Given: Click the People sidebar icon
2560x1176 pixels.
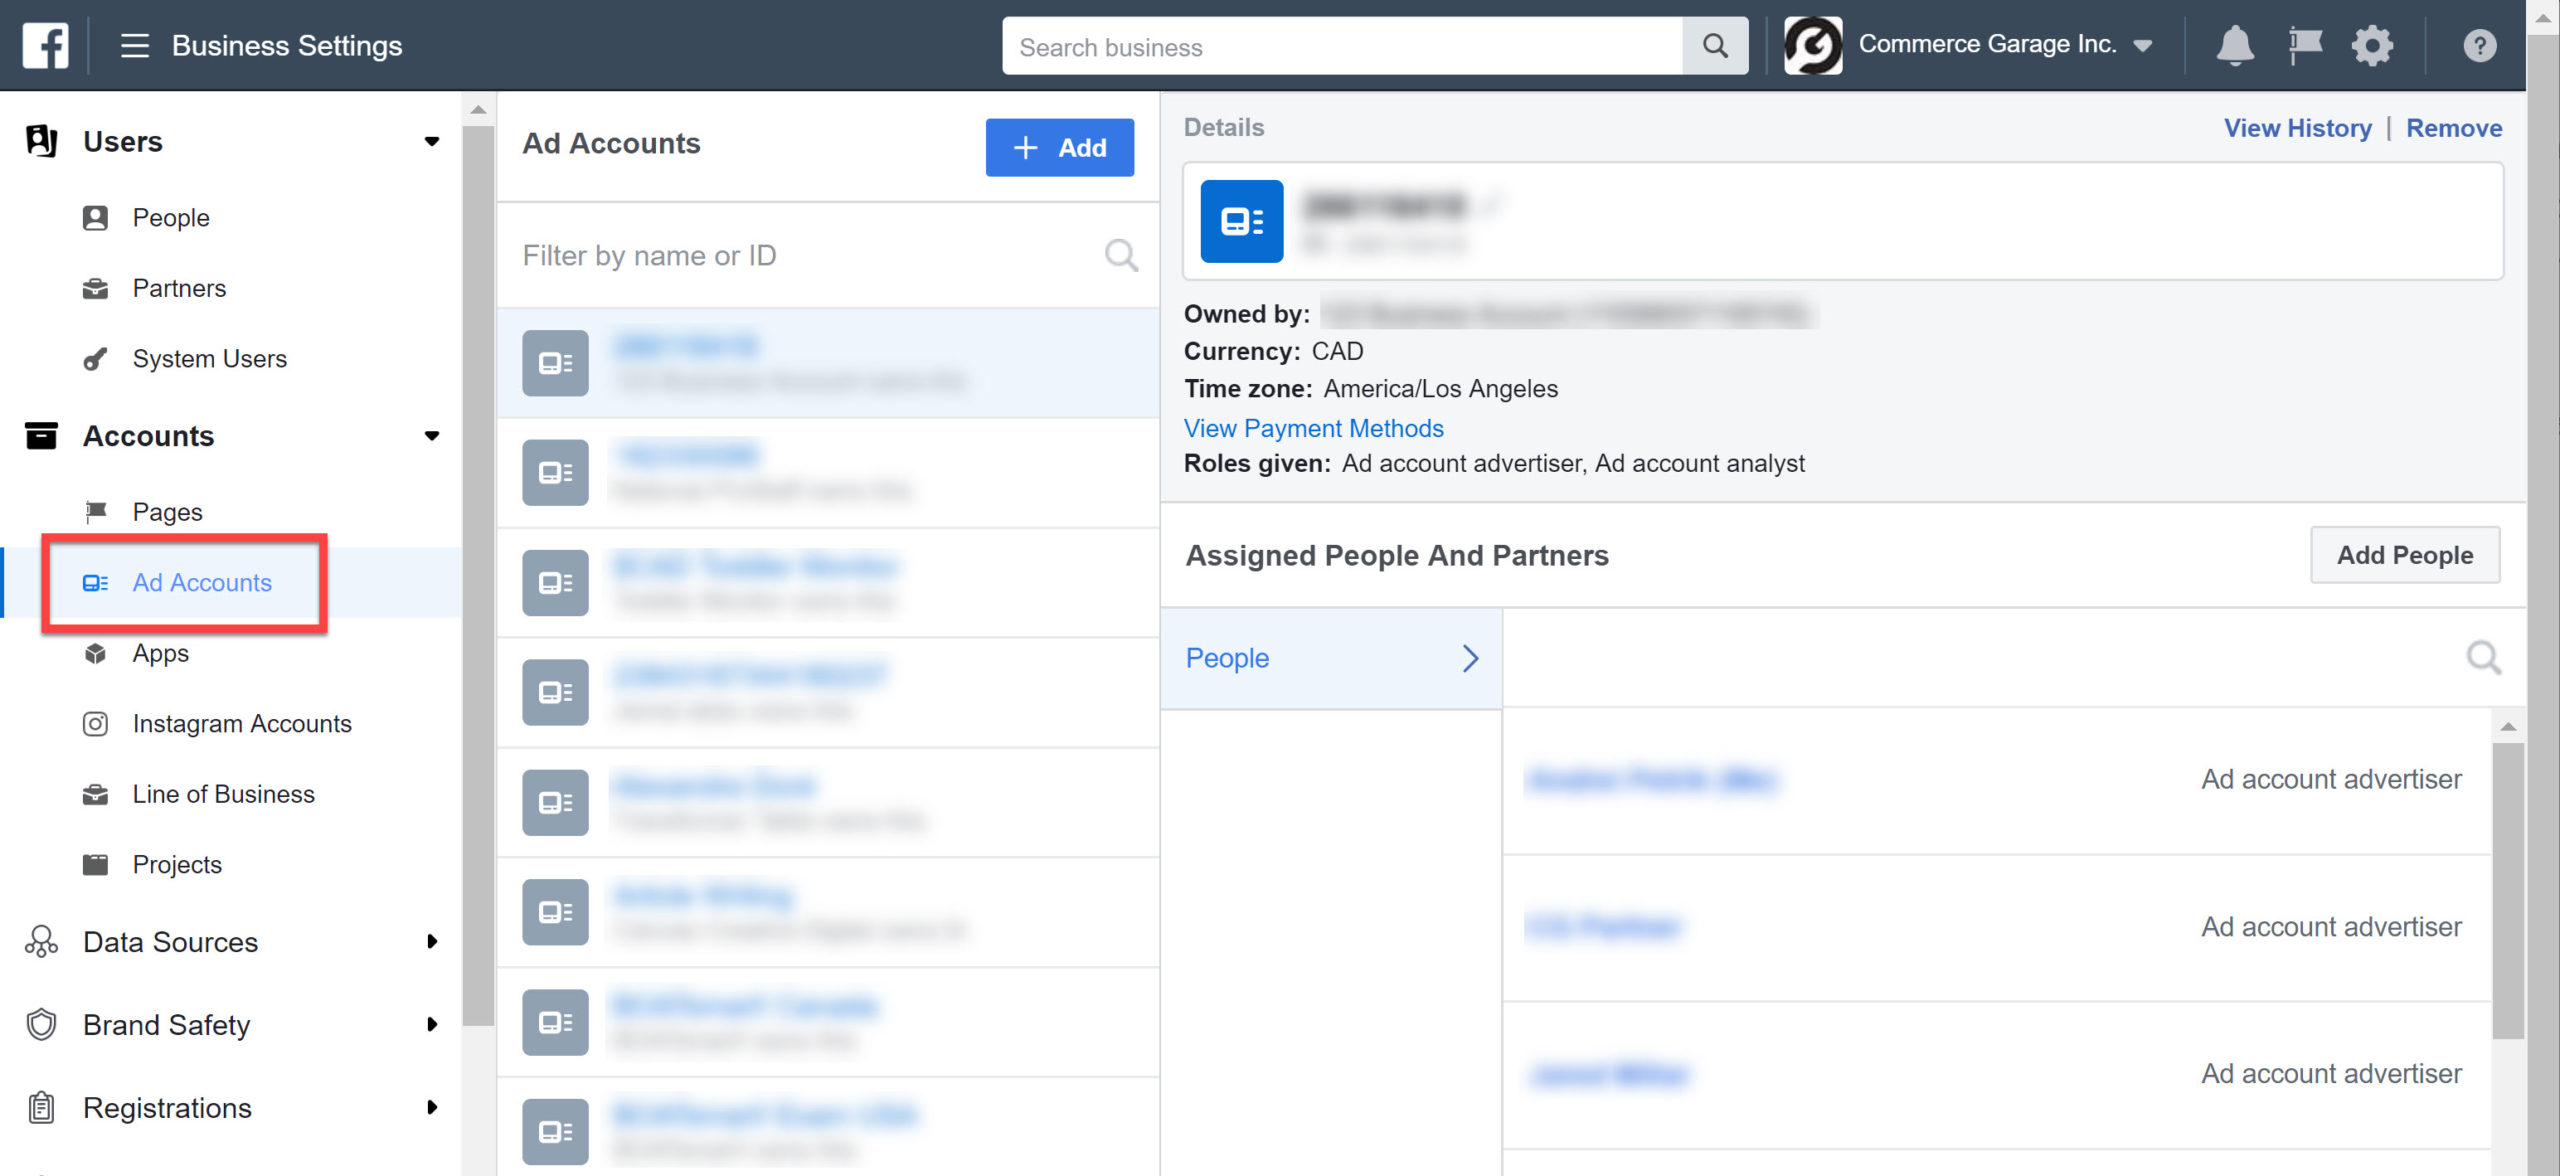Looking at the screenshot, I should pyautogui.click(x=95, y=217).
